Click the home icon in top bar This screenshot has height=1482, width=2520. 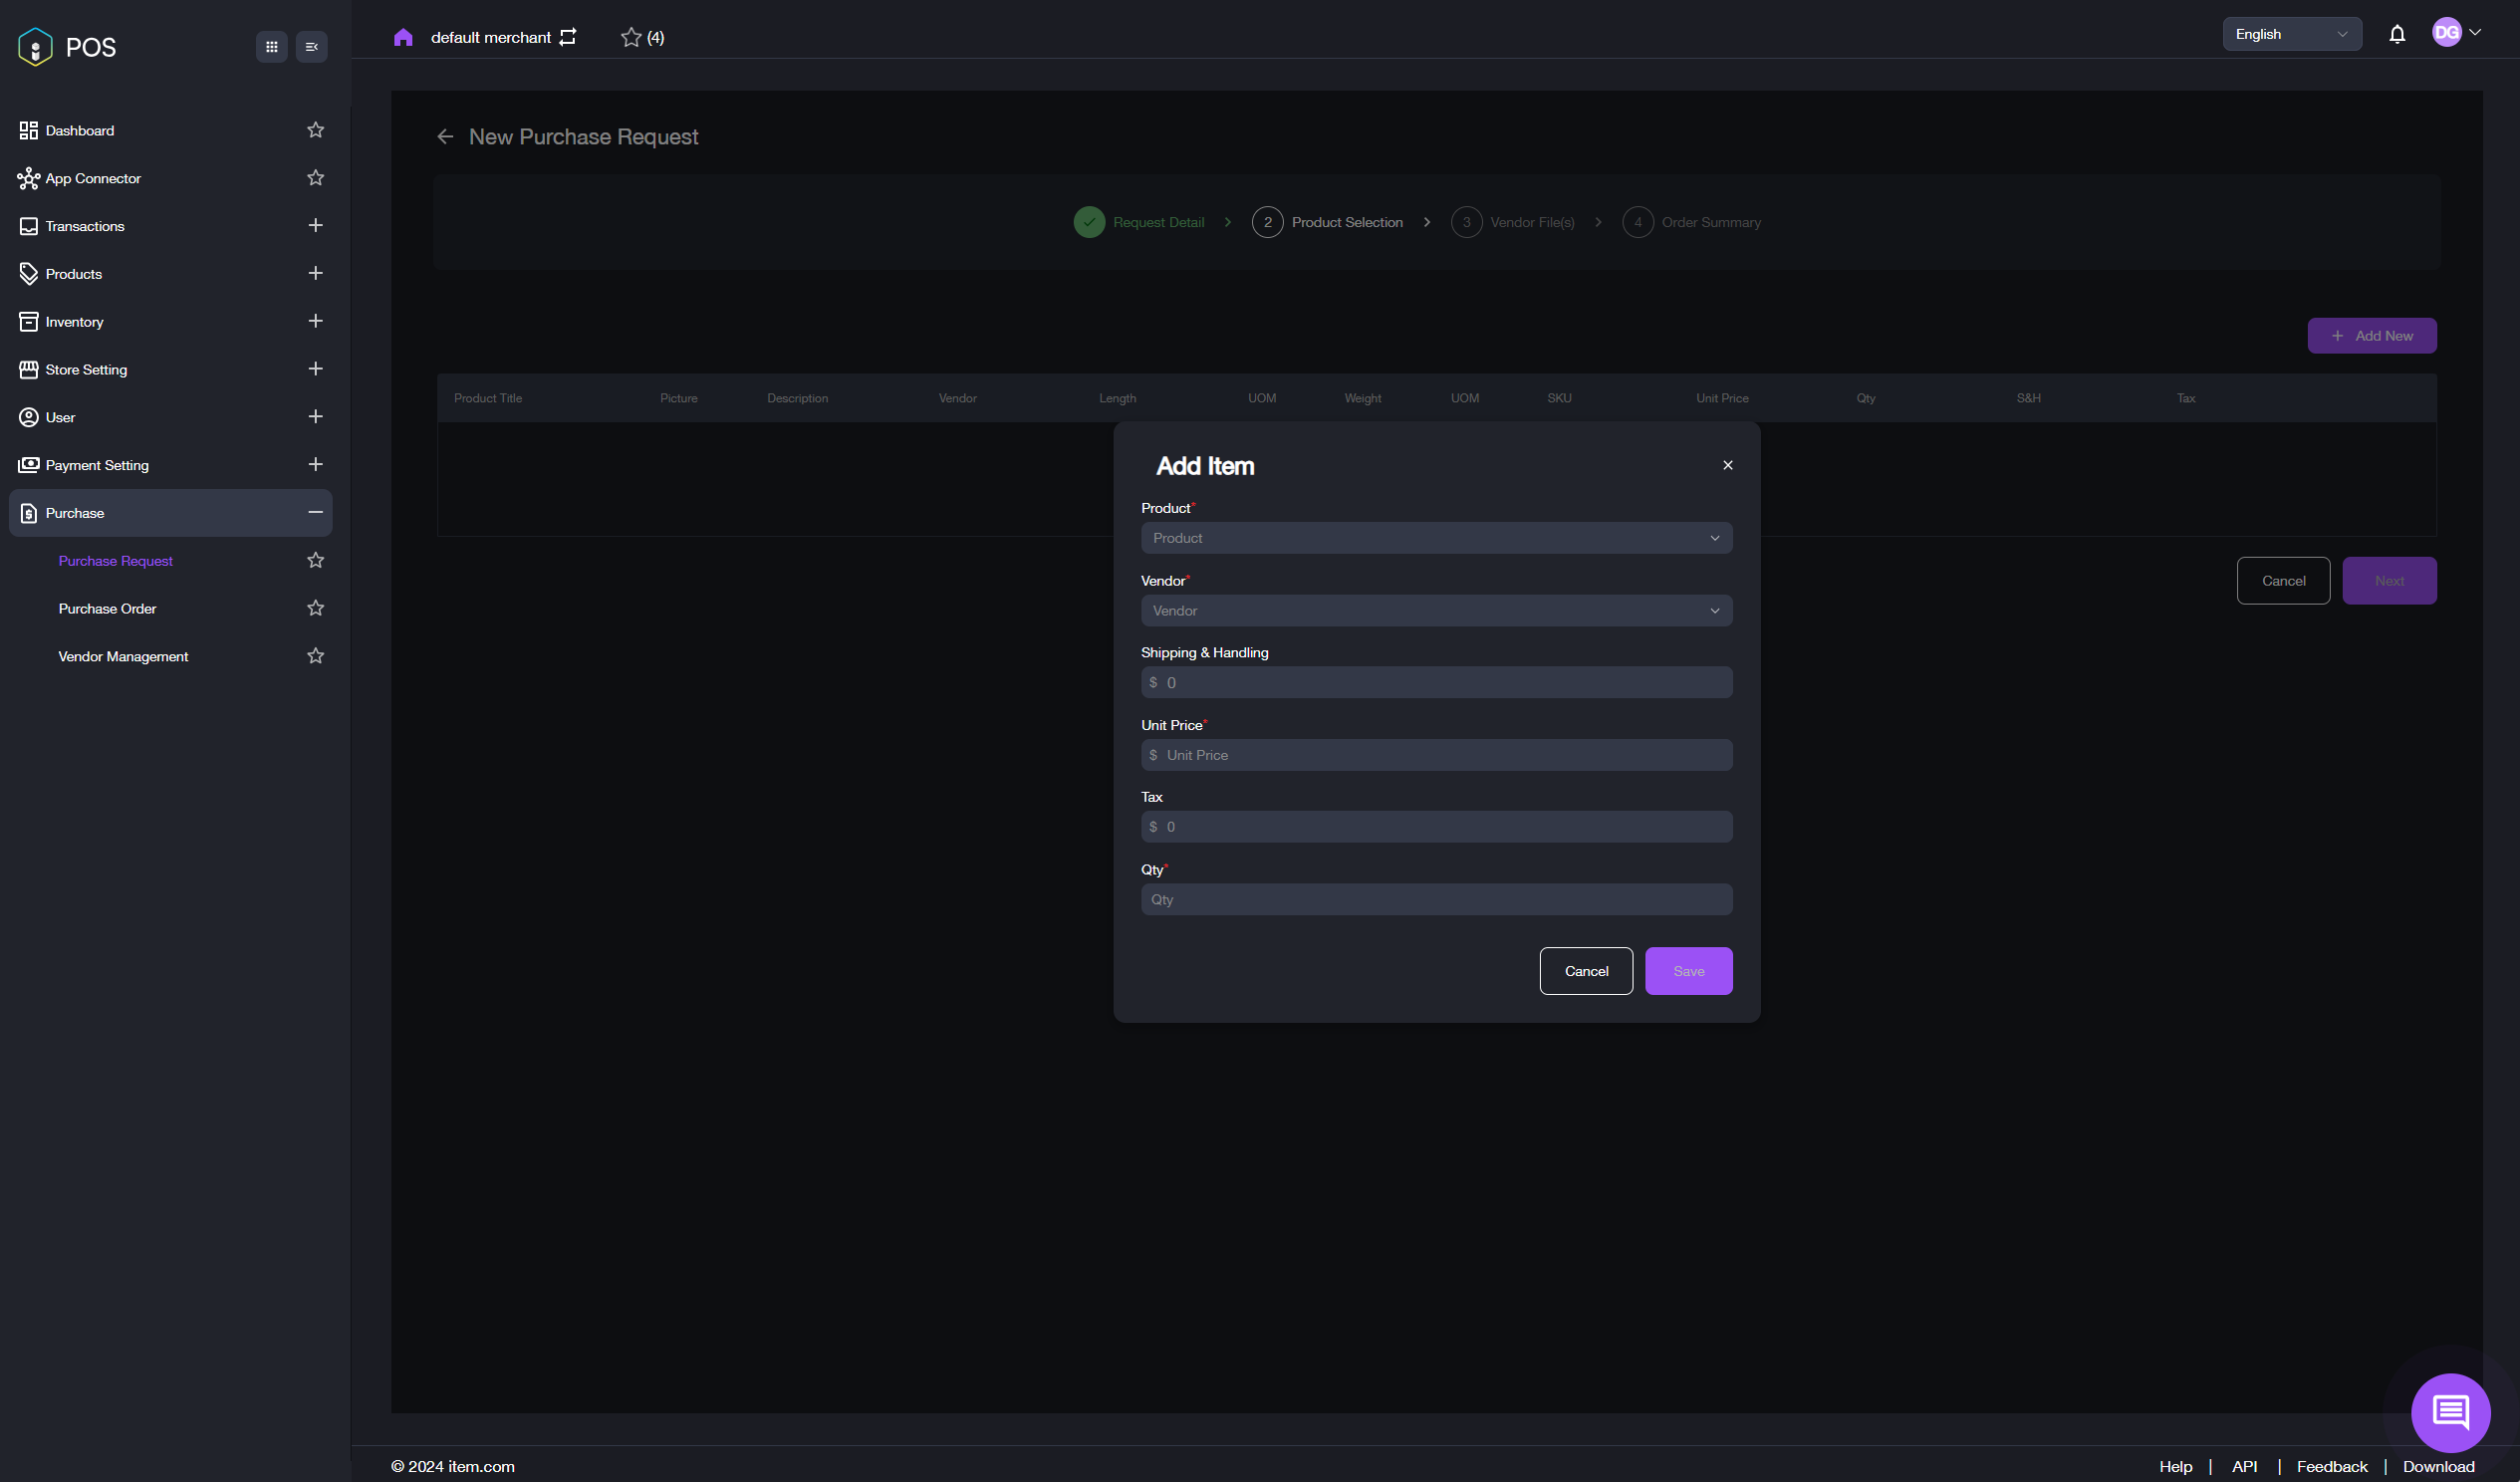(403, 37)
